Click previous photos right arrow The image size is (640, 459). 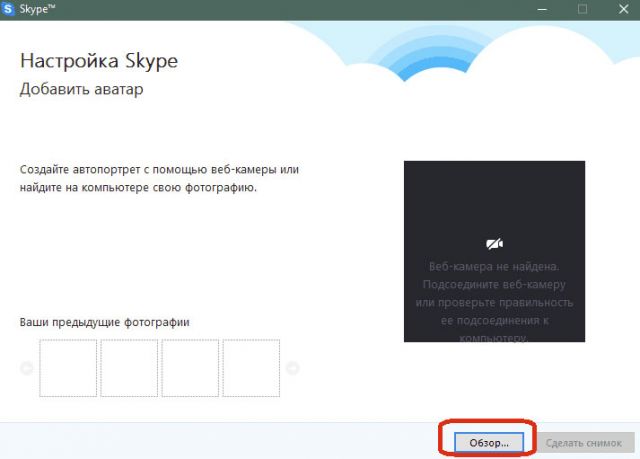tap(292, 368)
